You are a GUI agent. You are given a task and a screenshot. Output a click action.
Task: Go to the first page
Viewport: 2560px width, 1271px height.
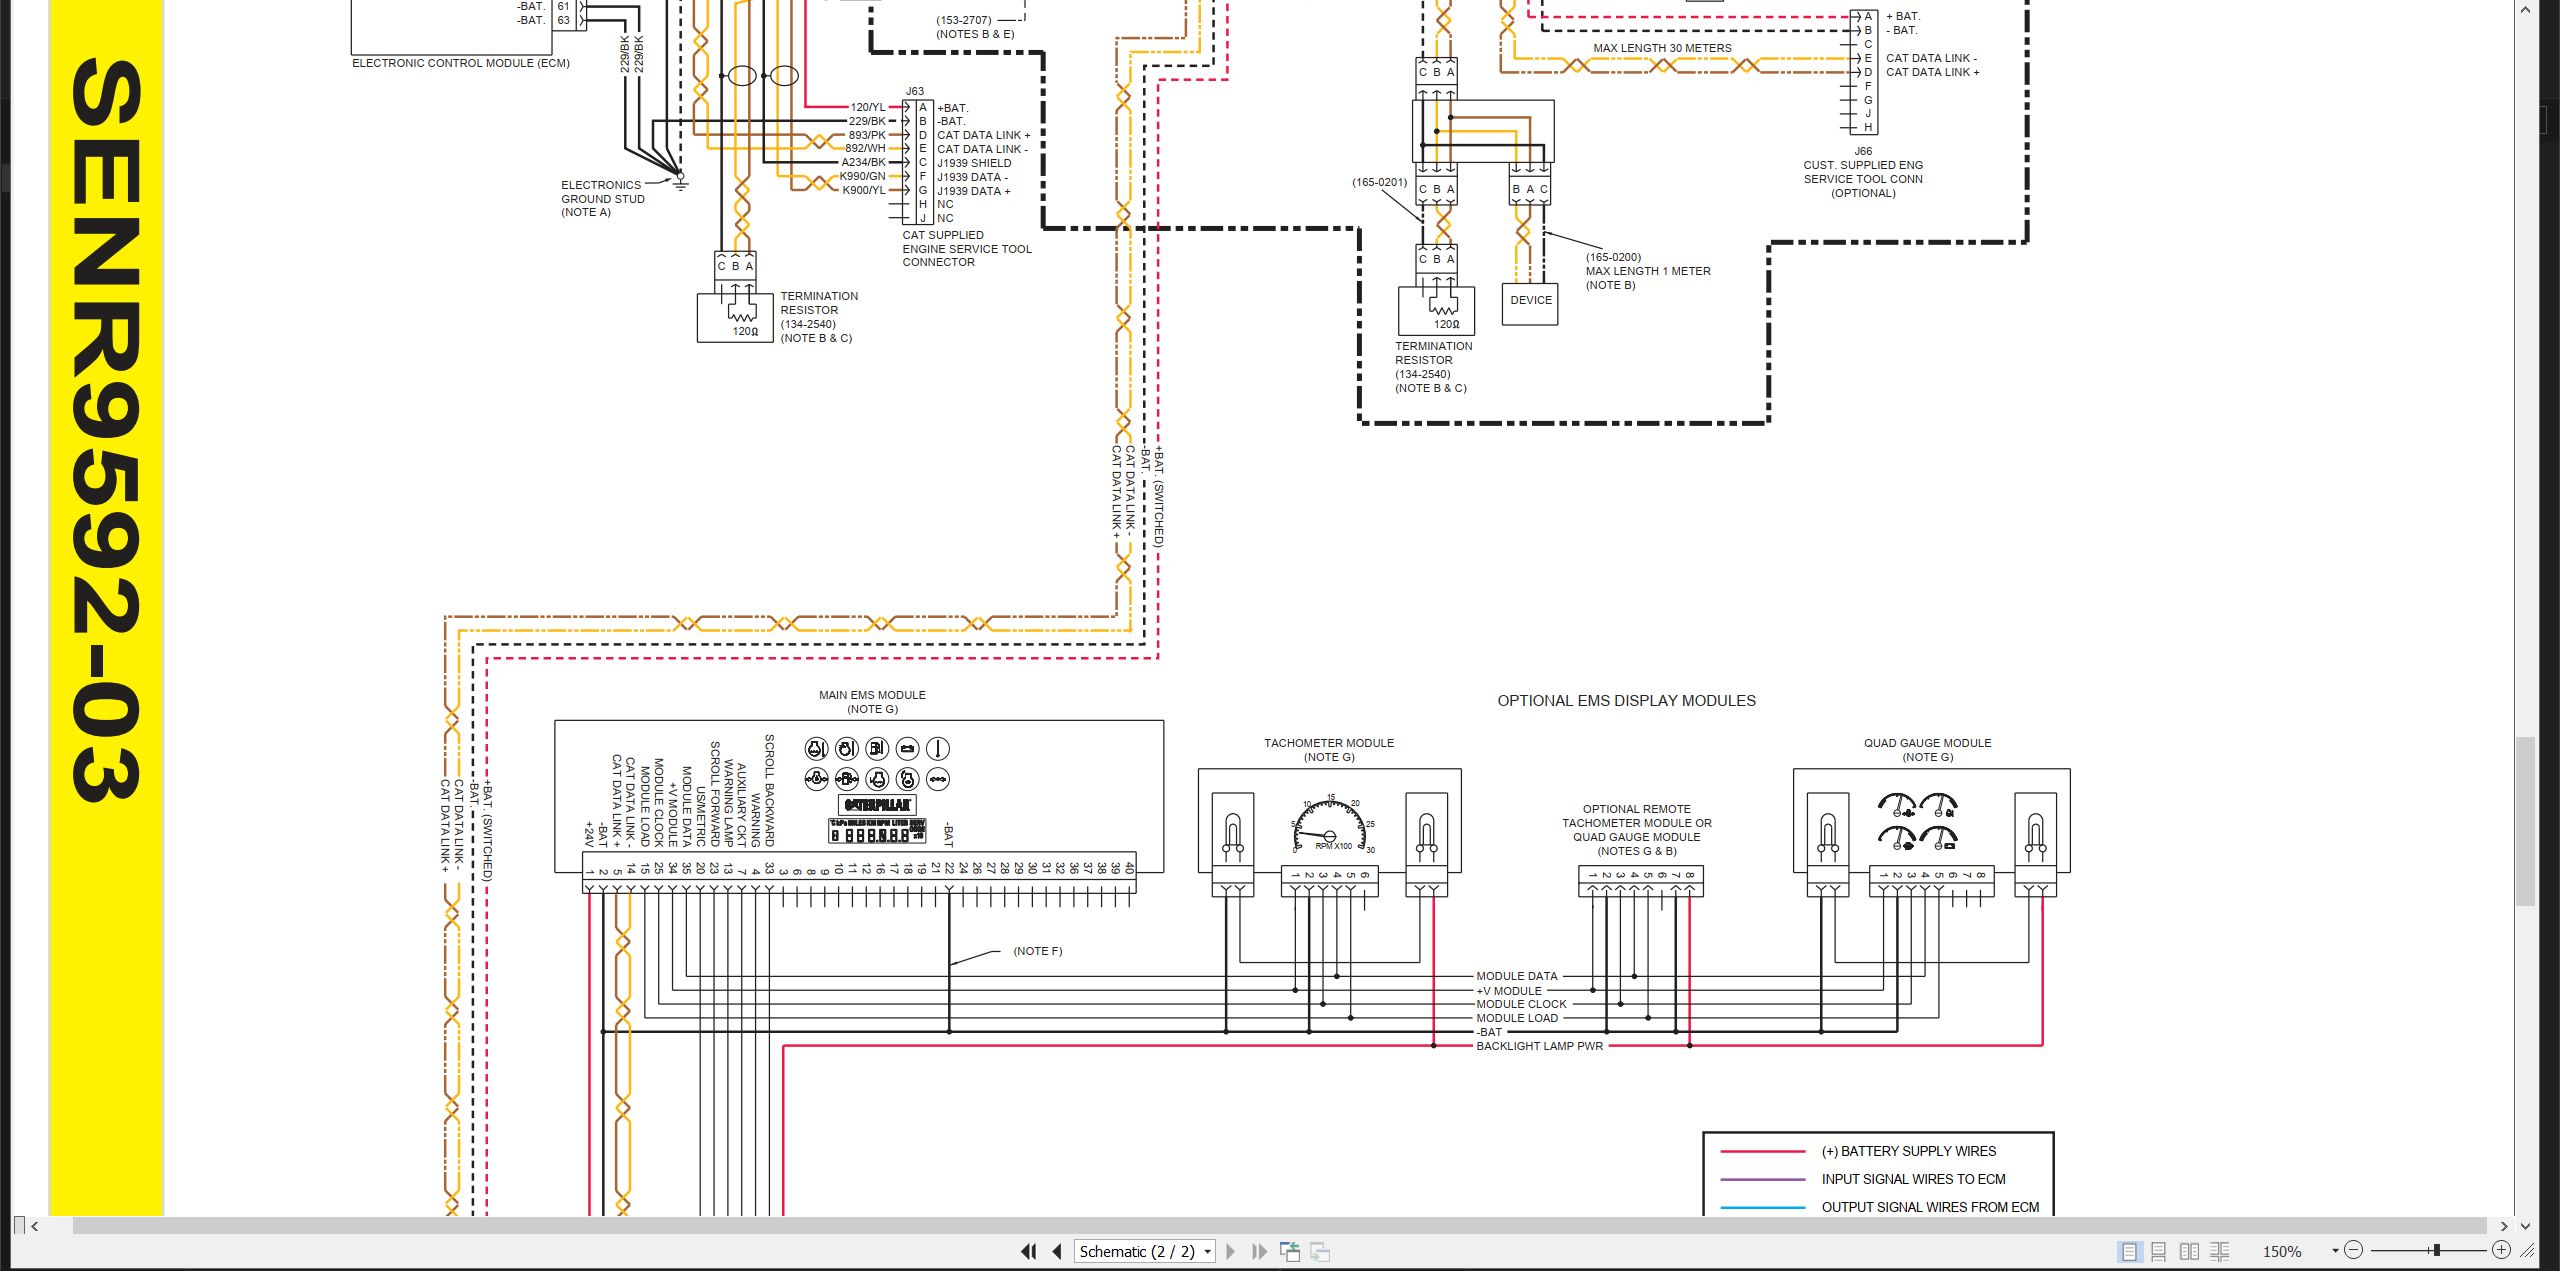coord(1028,1251)
